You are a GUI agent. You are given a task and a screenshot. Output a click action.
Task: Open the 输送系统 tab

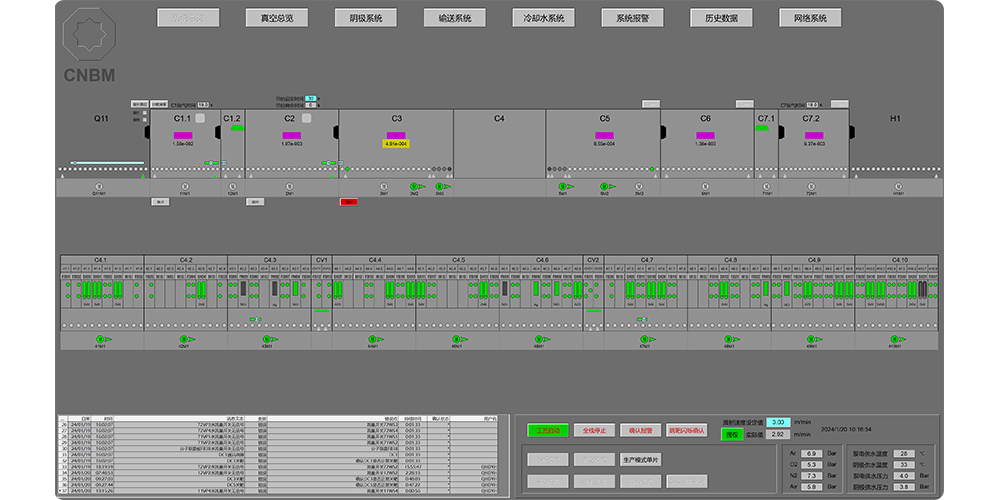click(x=455, y=18)
